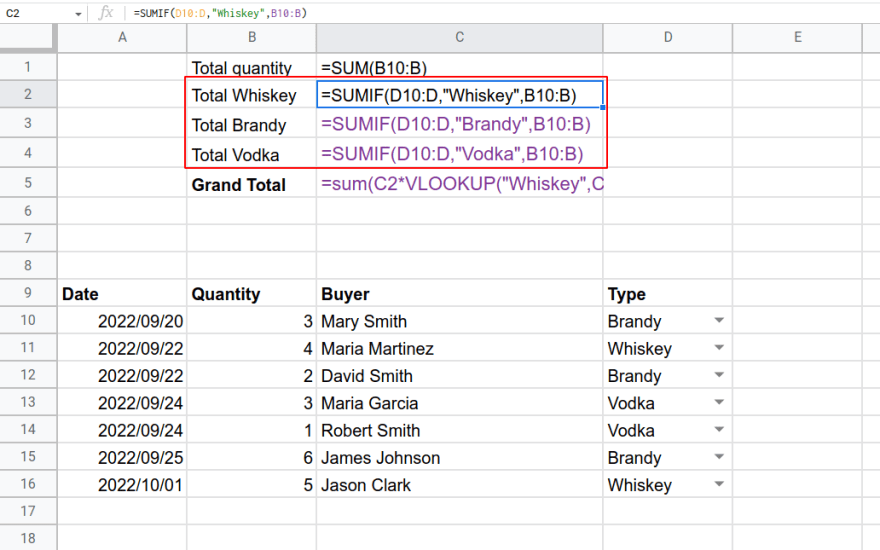Open Type dropdown for David Smith row

719,375
